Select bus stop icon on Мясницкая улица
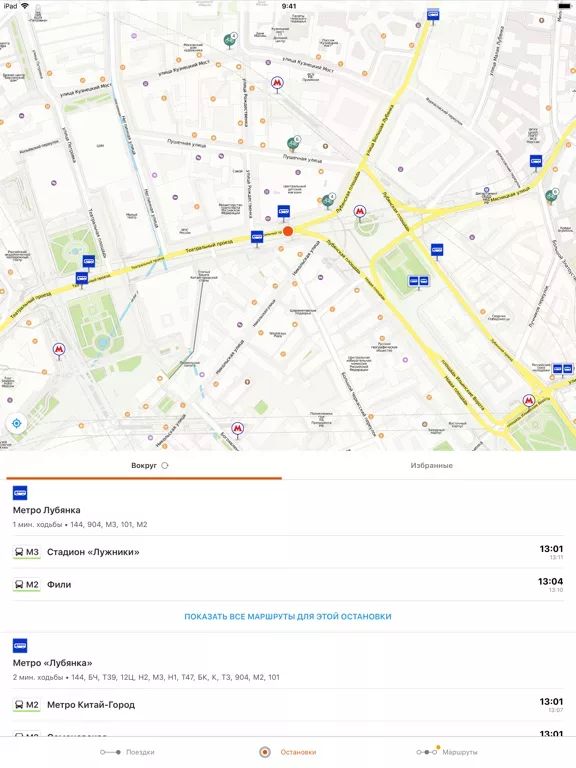 pyautogui.click(x=536, y=161)
